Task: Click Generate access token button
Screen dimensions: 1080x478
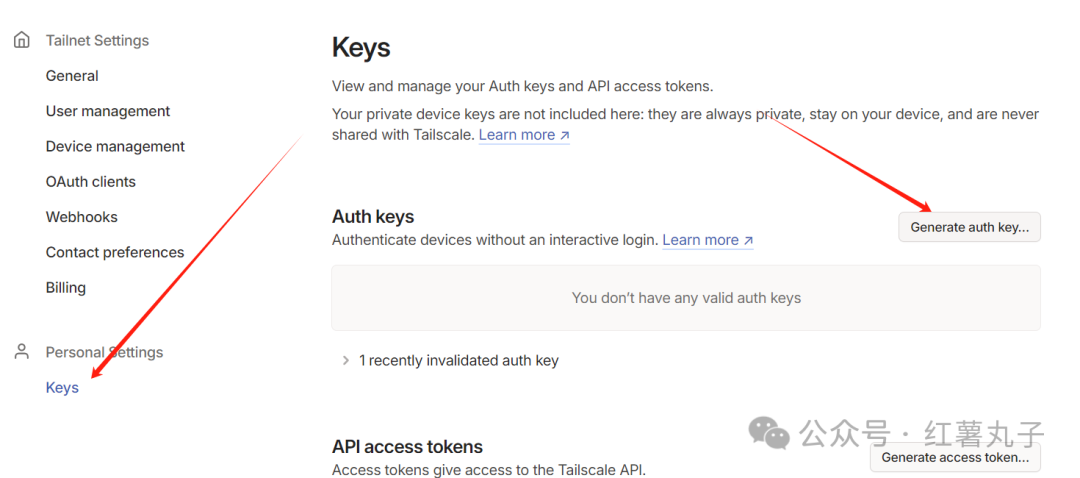Action: pyautogui.click(x=955, y=457)
